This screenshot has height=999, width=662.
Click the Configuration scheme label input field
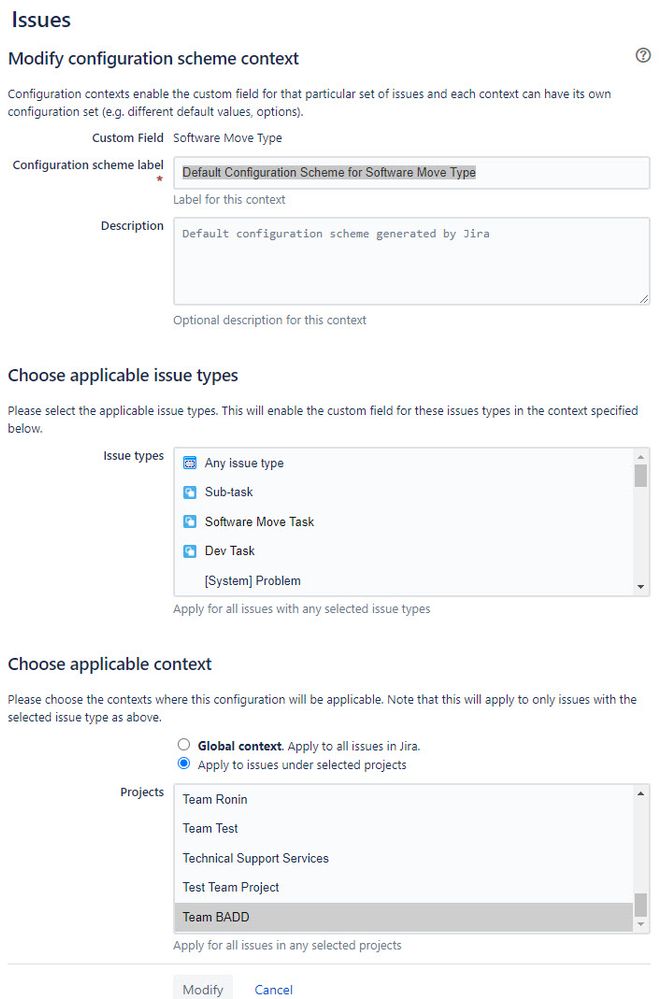[412, 173]
